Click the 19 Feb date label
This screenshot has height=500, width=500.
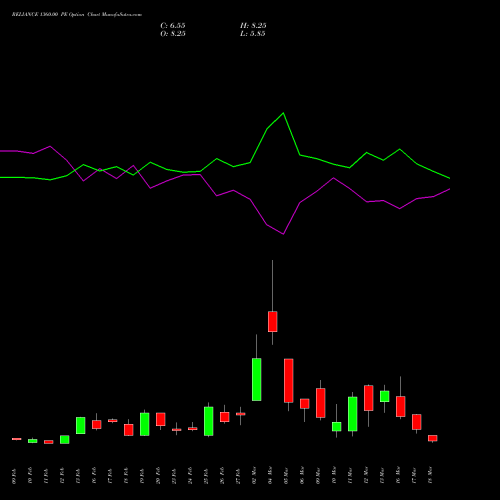(x=142, y=476)
